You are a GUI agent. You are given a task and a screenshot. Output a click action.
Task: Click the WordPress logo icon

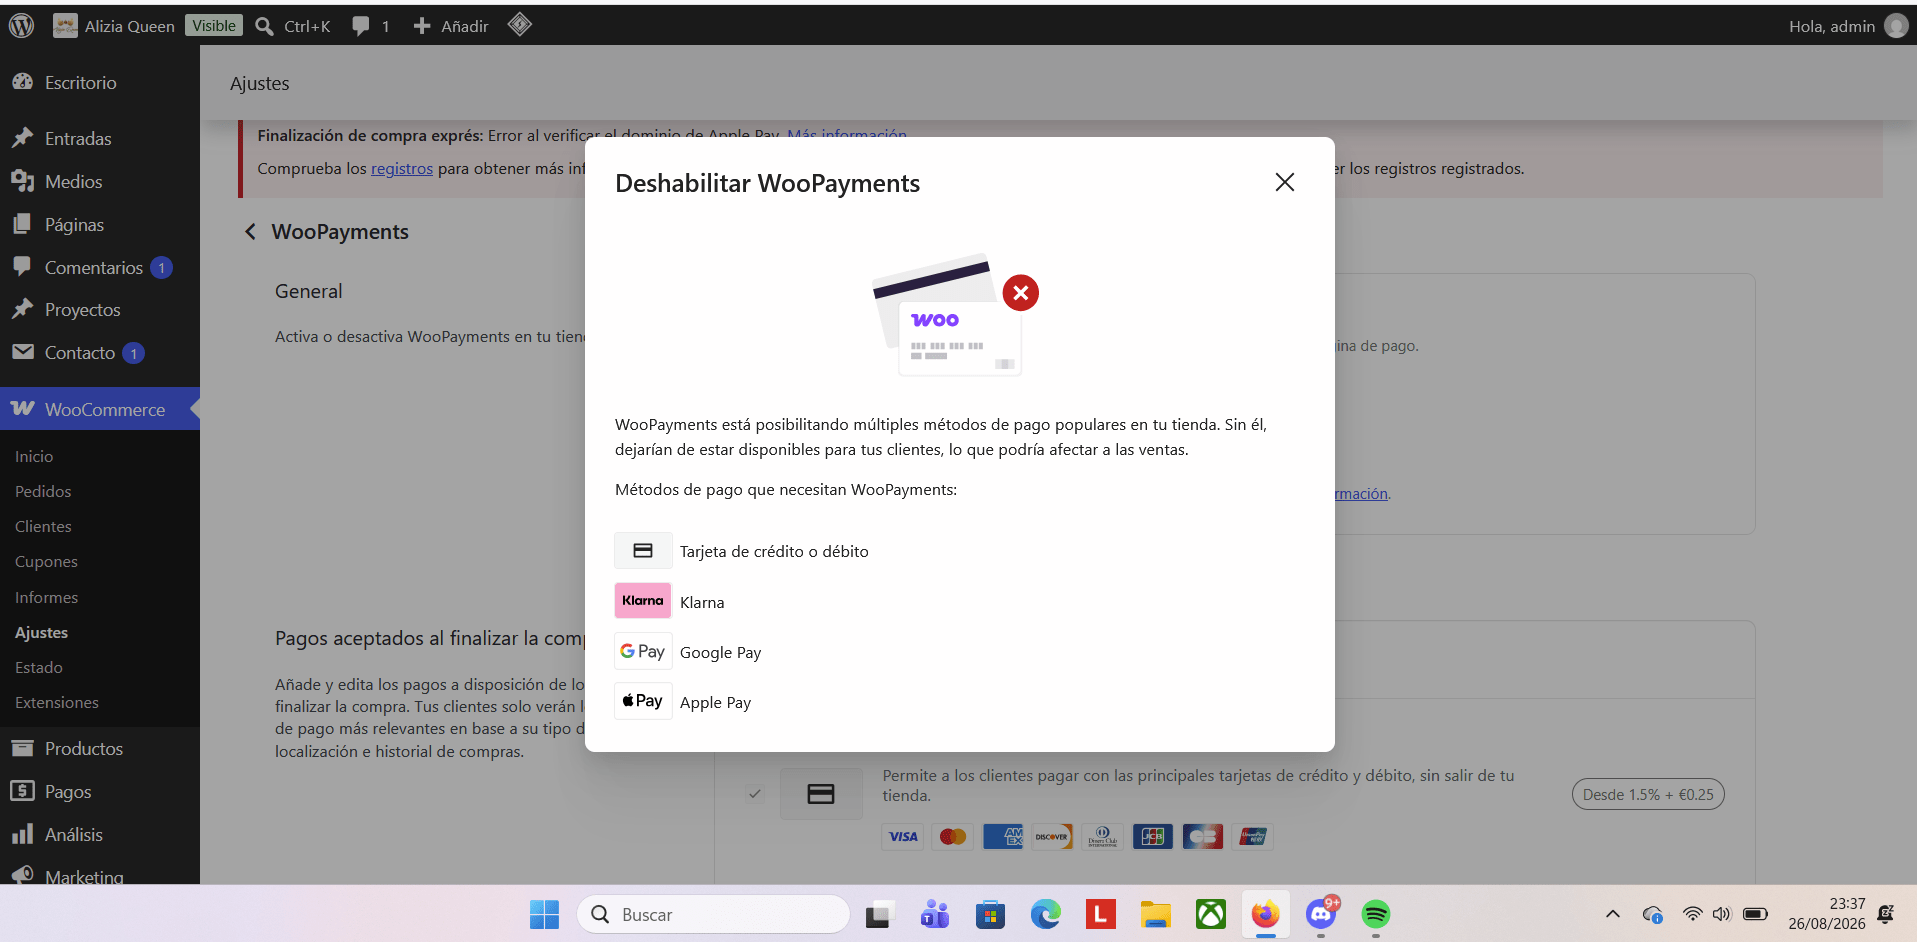21,25
